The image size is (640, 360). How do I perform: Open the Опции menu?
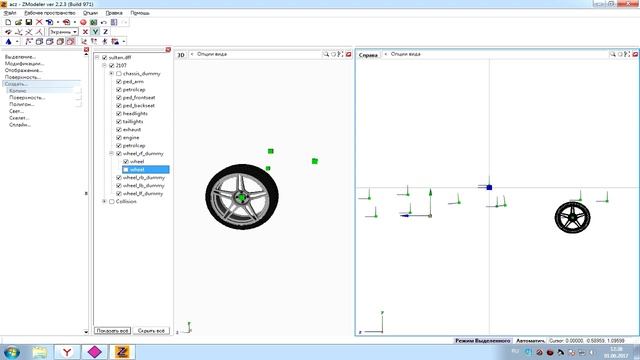(x=90, y=13)
